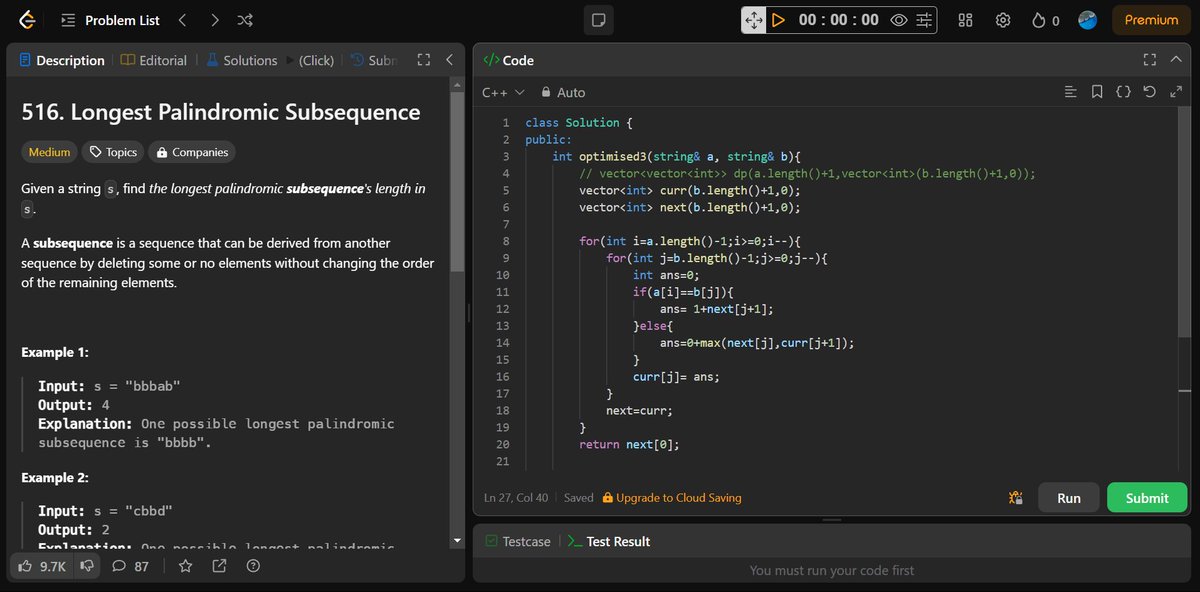
Task: Click the streak fire icon
Action: [1038, 20]
